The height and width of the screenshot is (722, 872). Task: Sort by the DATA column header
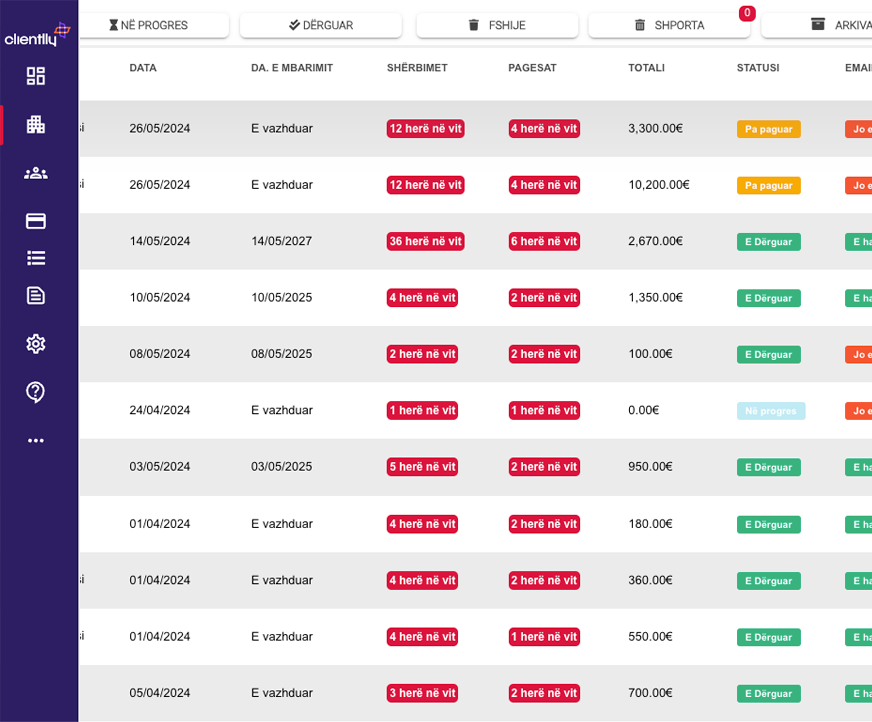click(x=143, y=68)
